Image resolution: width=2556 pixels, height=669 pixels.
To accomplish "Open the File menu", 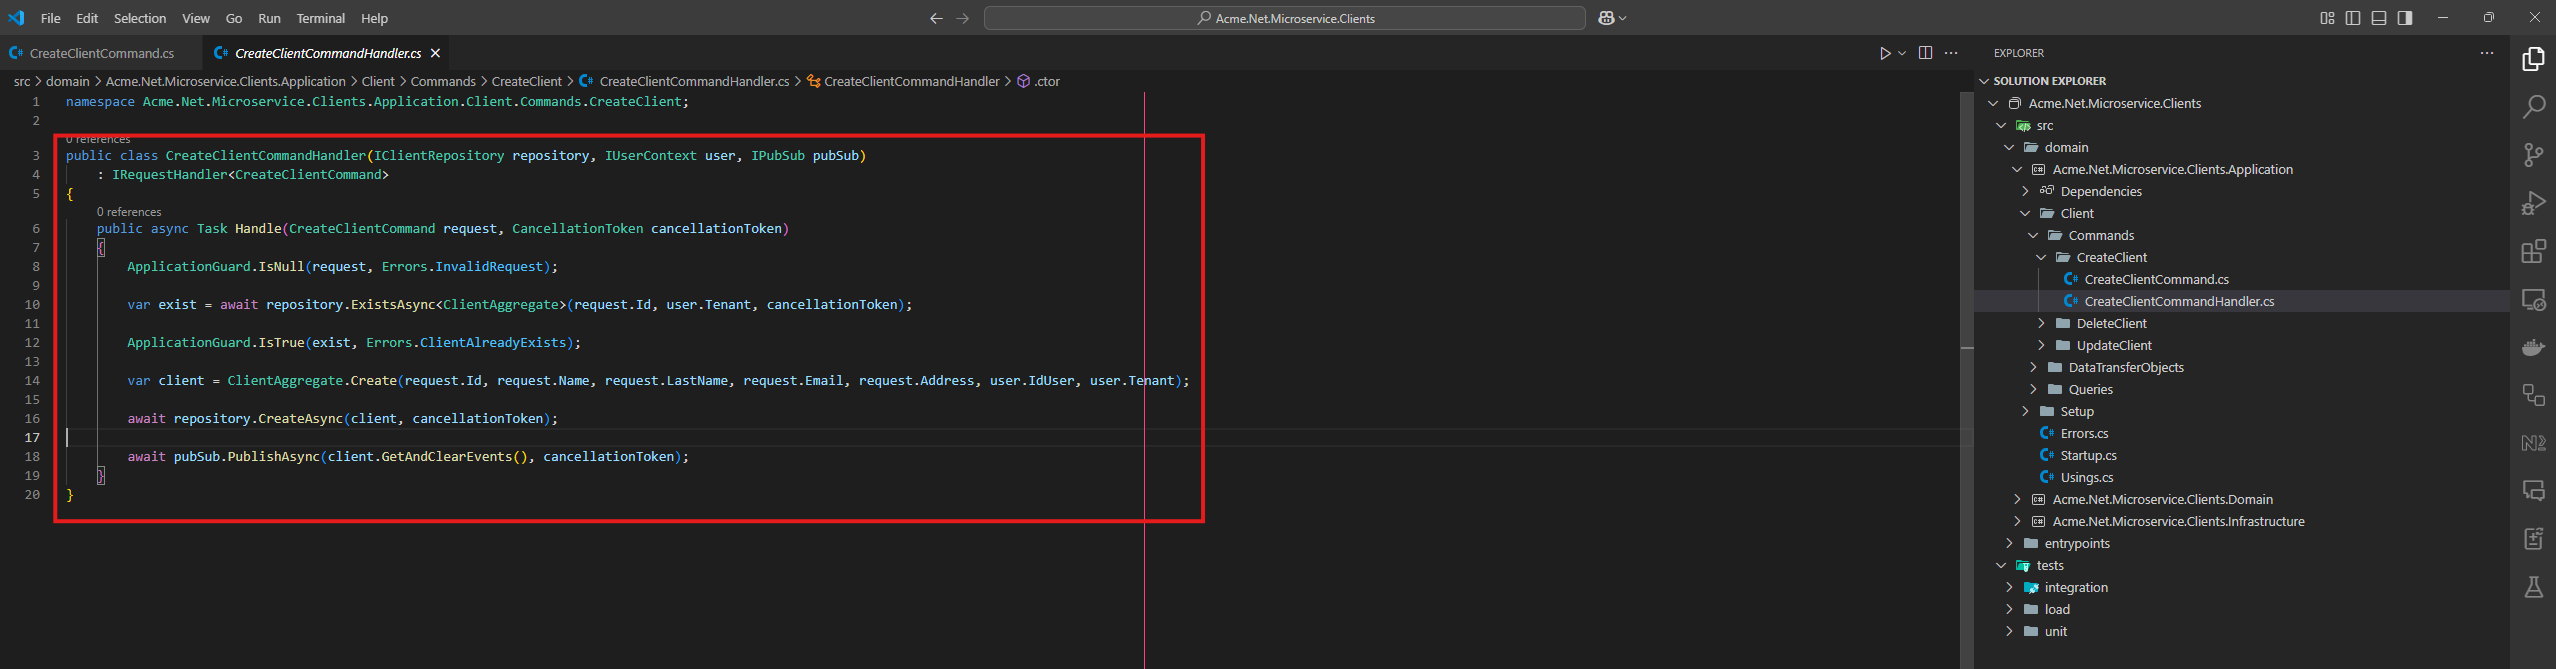I will point(51,18).
